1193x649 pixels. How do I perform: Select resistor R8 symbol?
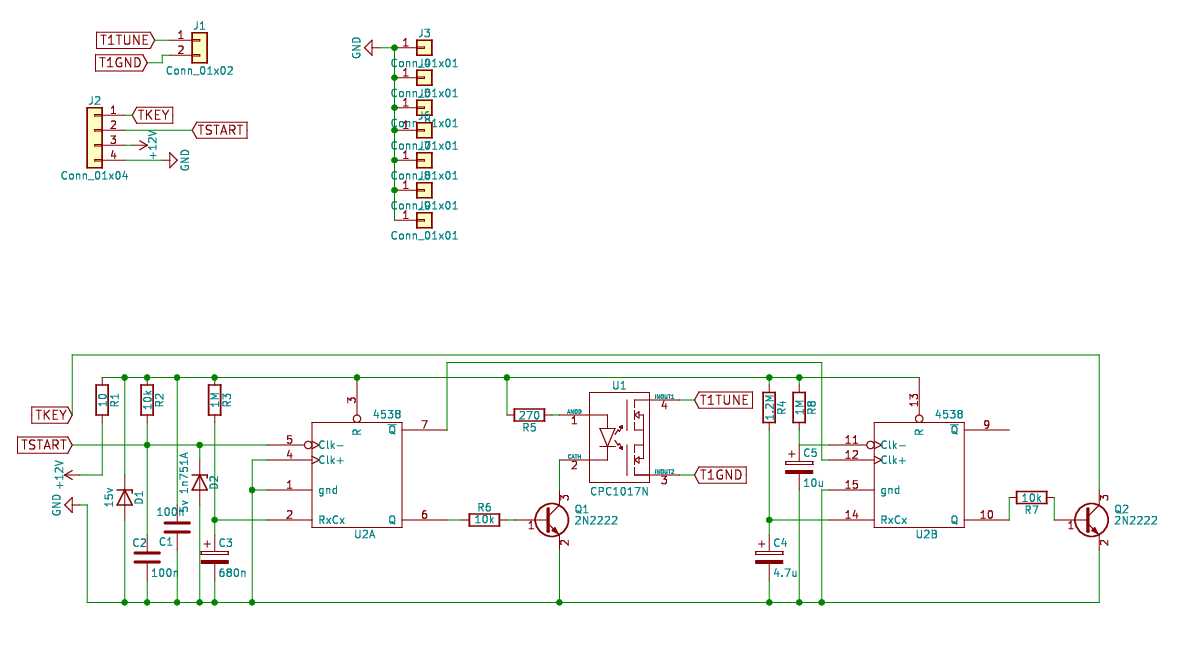tap(799, 407)
